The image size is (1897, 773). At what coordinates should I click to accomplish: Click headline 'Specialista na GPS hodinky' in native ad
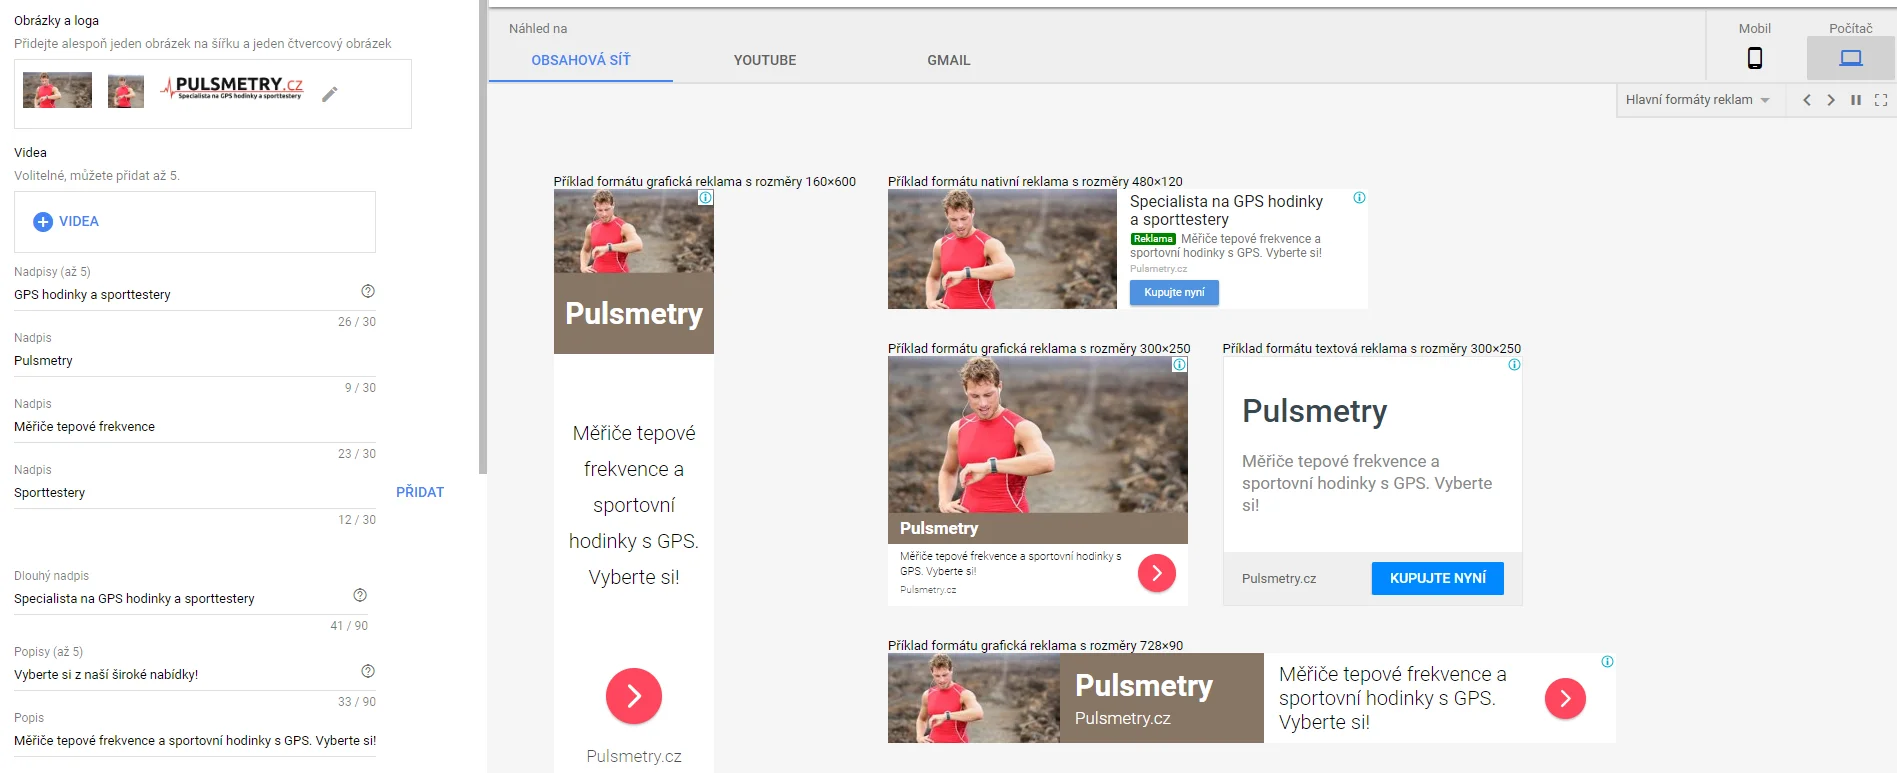[x=1226, y=211]
